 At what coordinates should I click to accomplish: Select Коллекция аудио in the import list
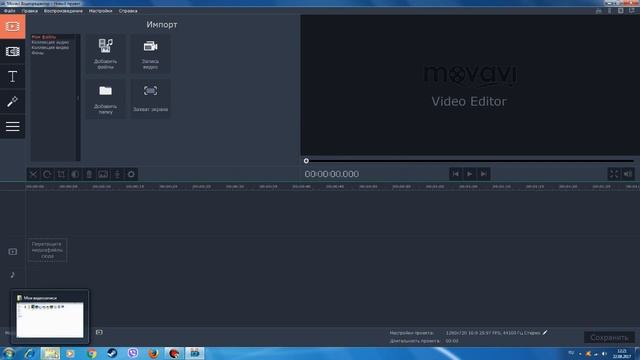point(50,42)
